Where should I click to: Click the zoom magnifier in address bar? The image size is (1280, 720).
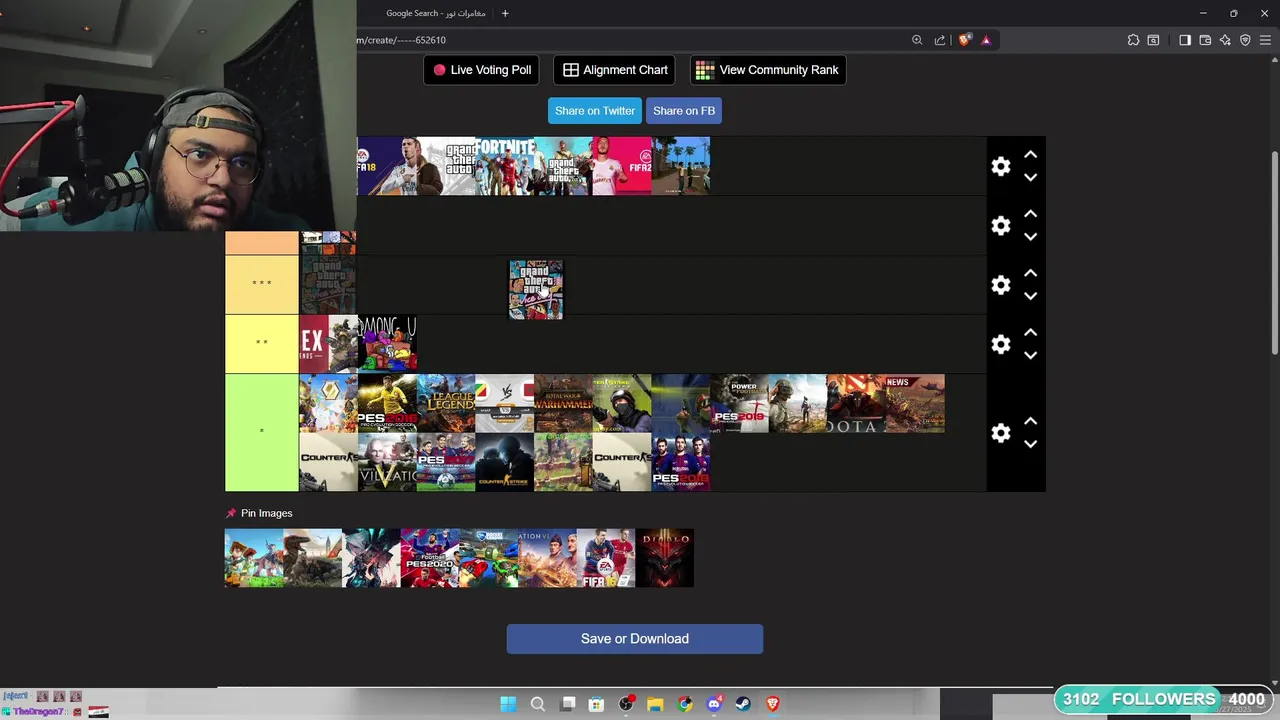coord(917,40)
